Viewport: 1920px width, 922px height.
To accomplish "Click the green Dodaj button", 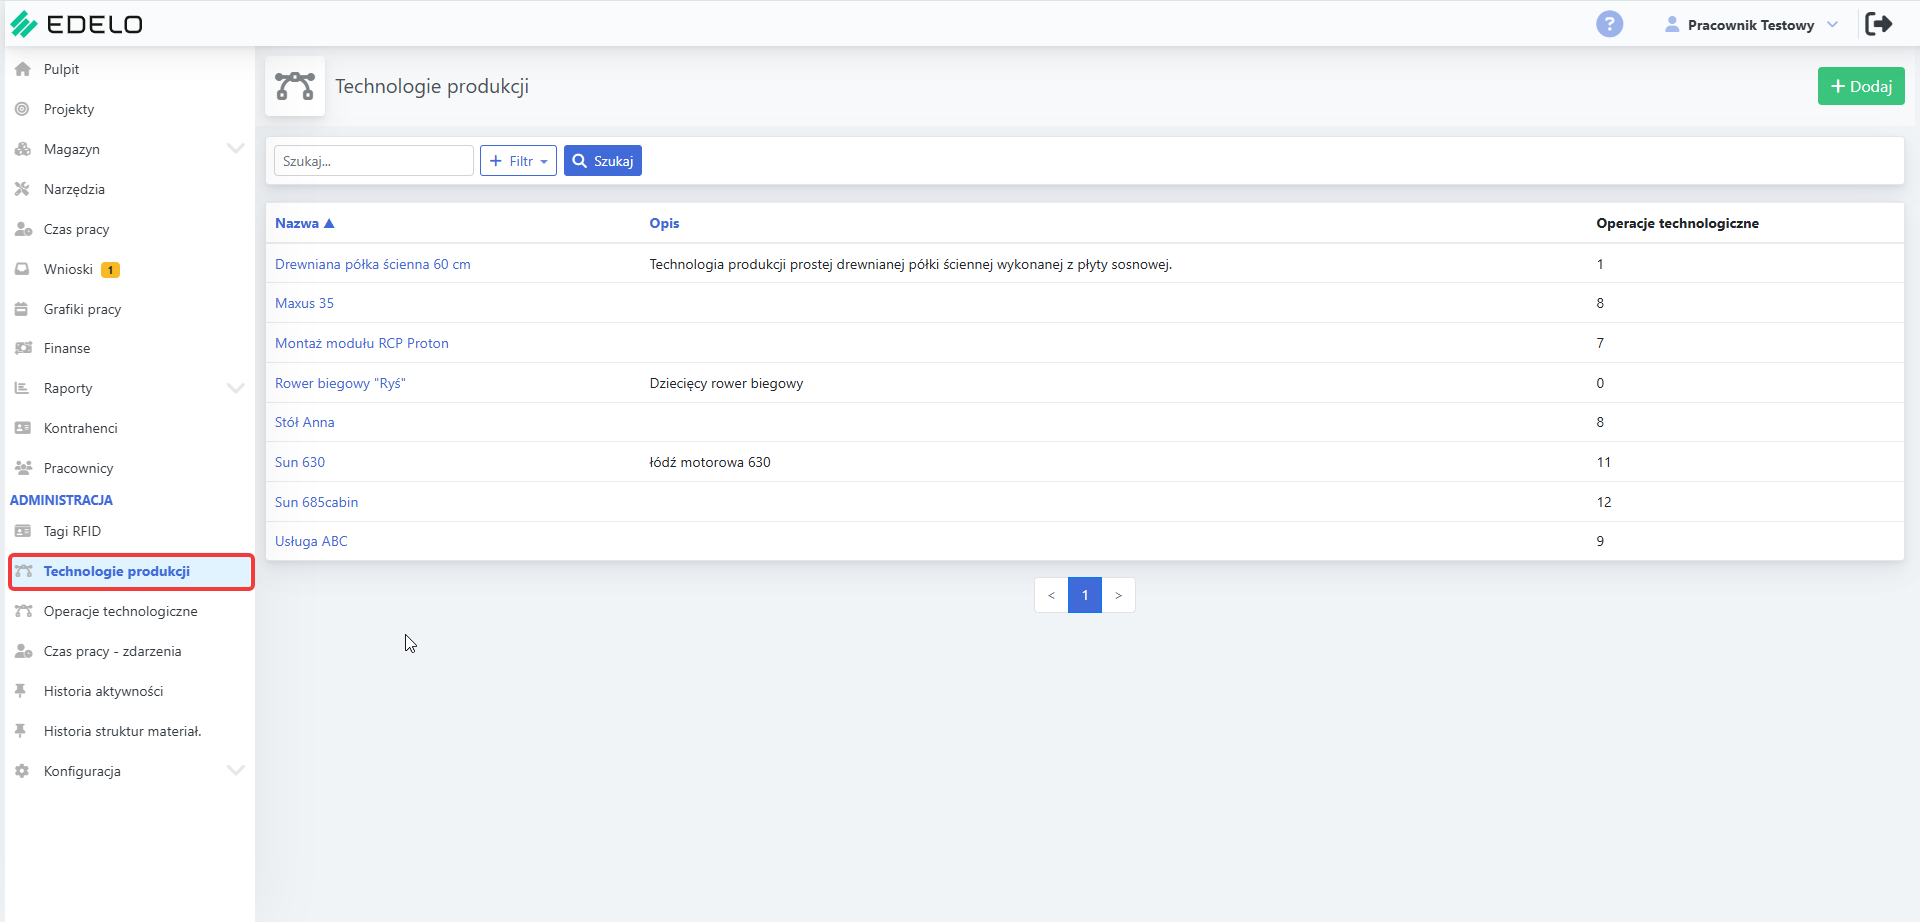I will [1861, 86].
